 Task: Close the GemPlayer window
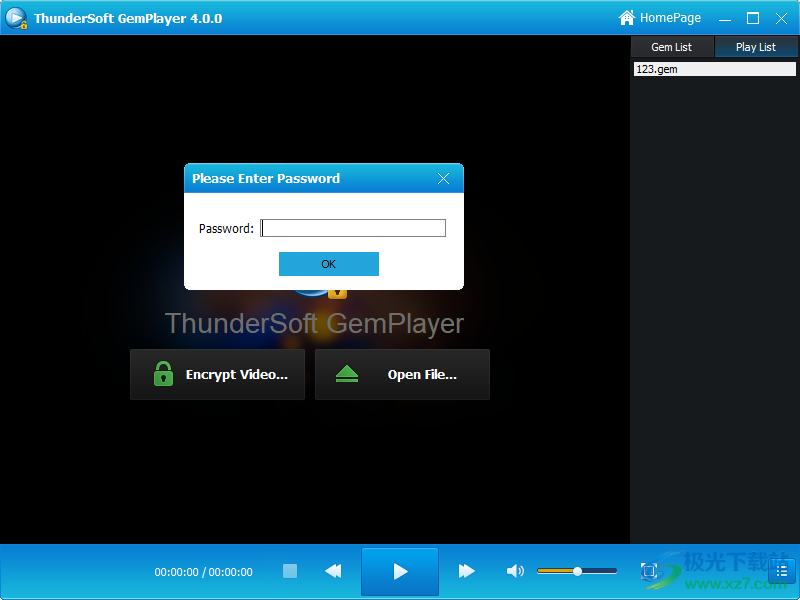[781, 18]
